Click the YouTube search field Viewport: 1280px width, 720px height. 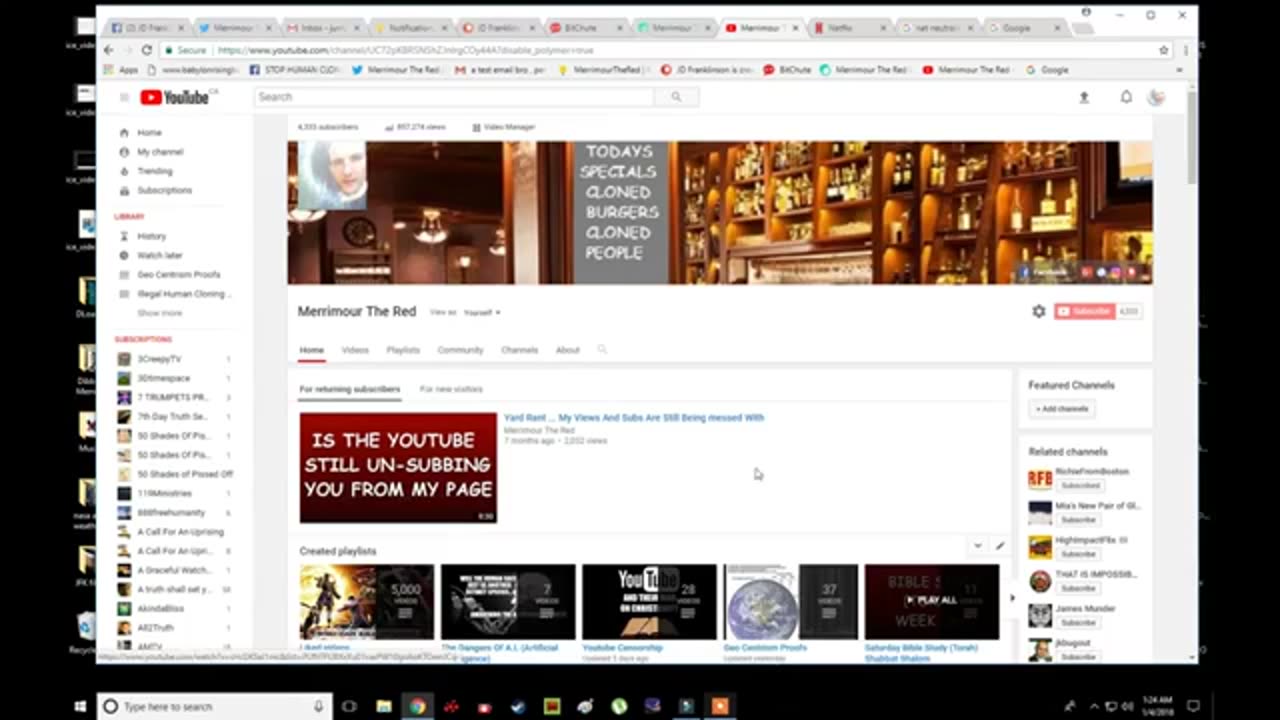454,97
